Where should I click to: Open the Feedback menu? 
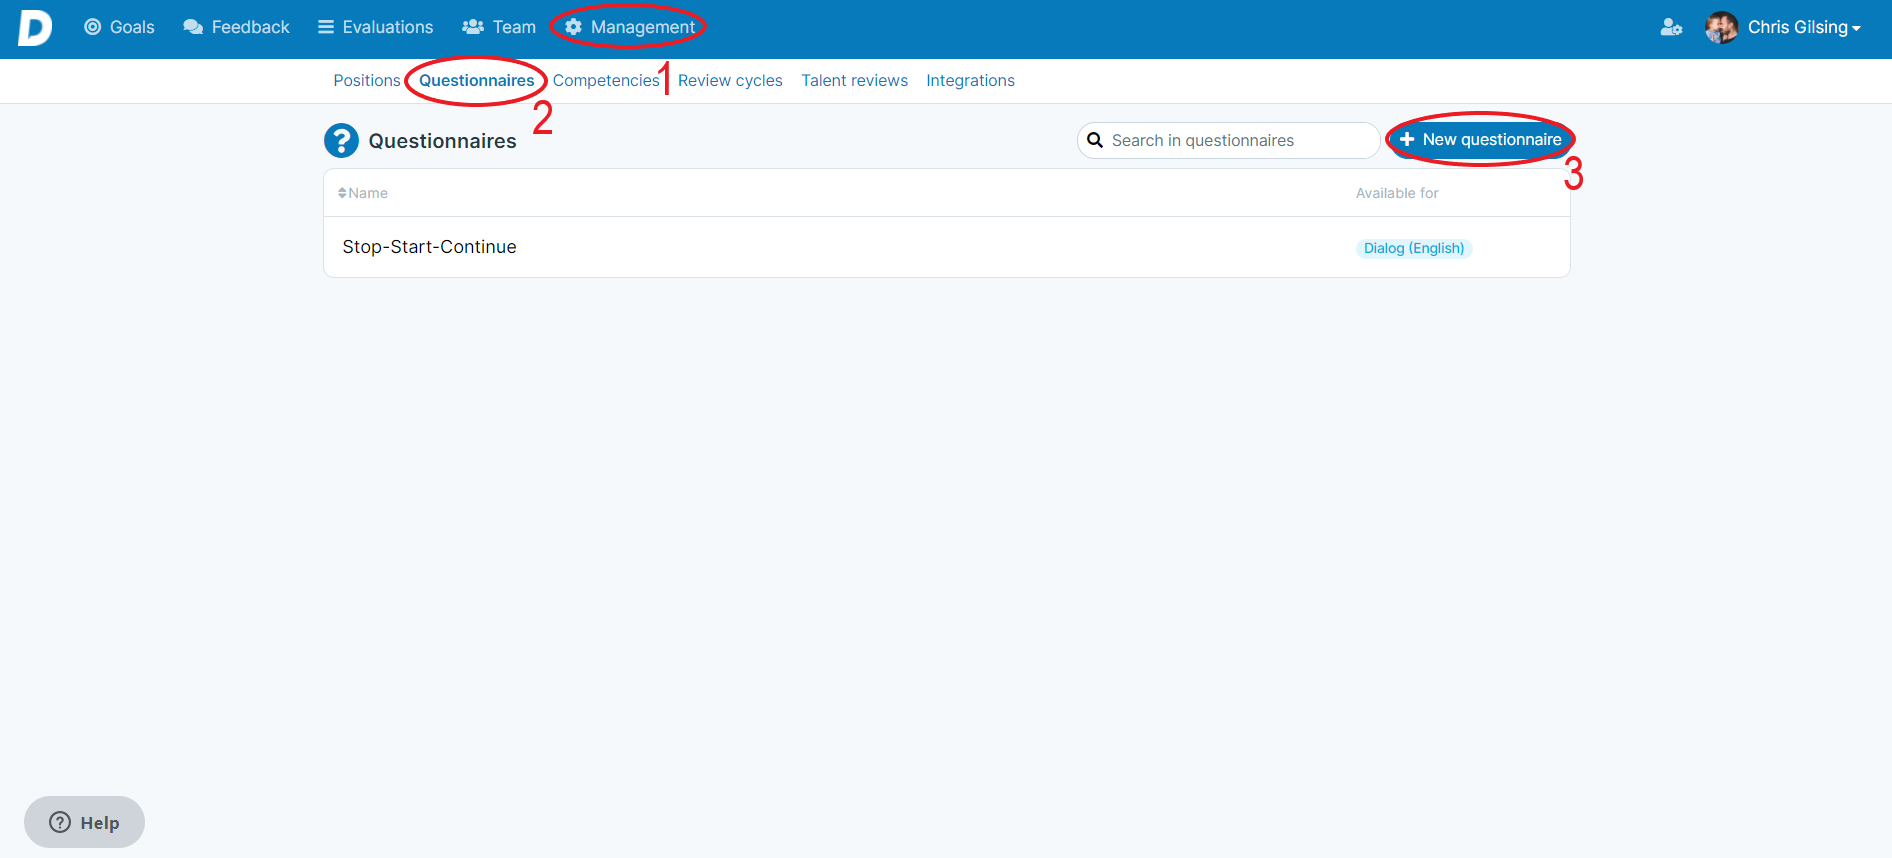(x=236, y=27)
